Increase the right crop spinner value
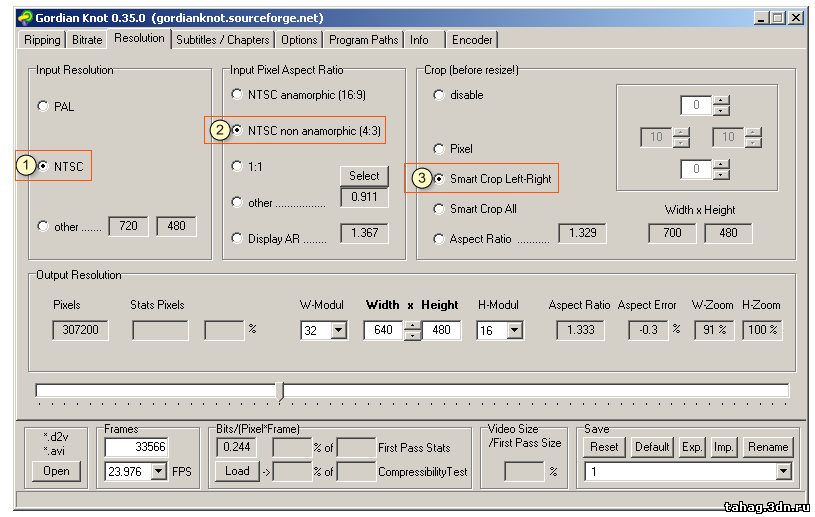The height and width of the screenshot is (517, 815). 753,132
